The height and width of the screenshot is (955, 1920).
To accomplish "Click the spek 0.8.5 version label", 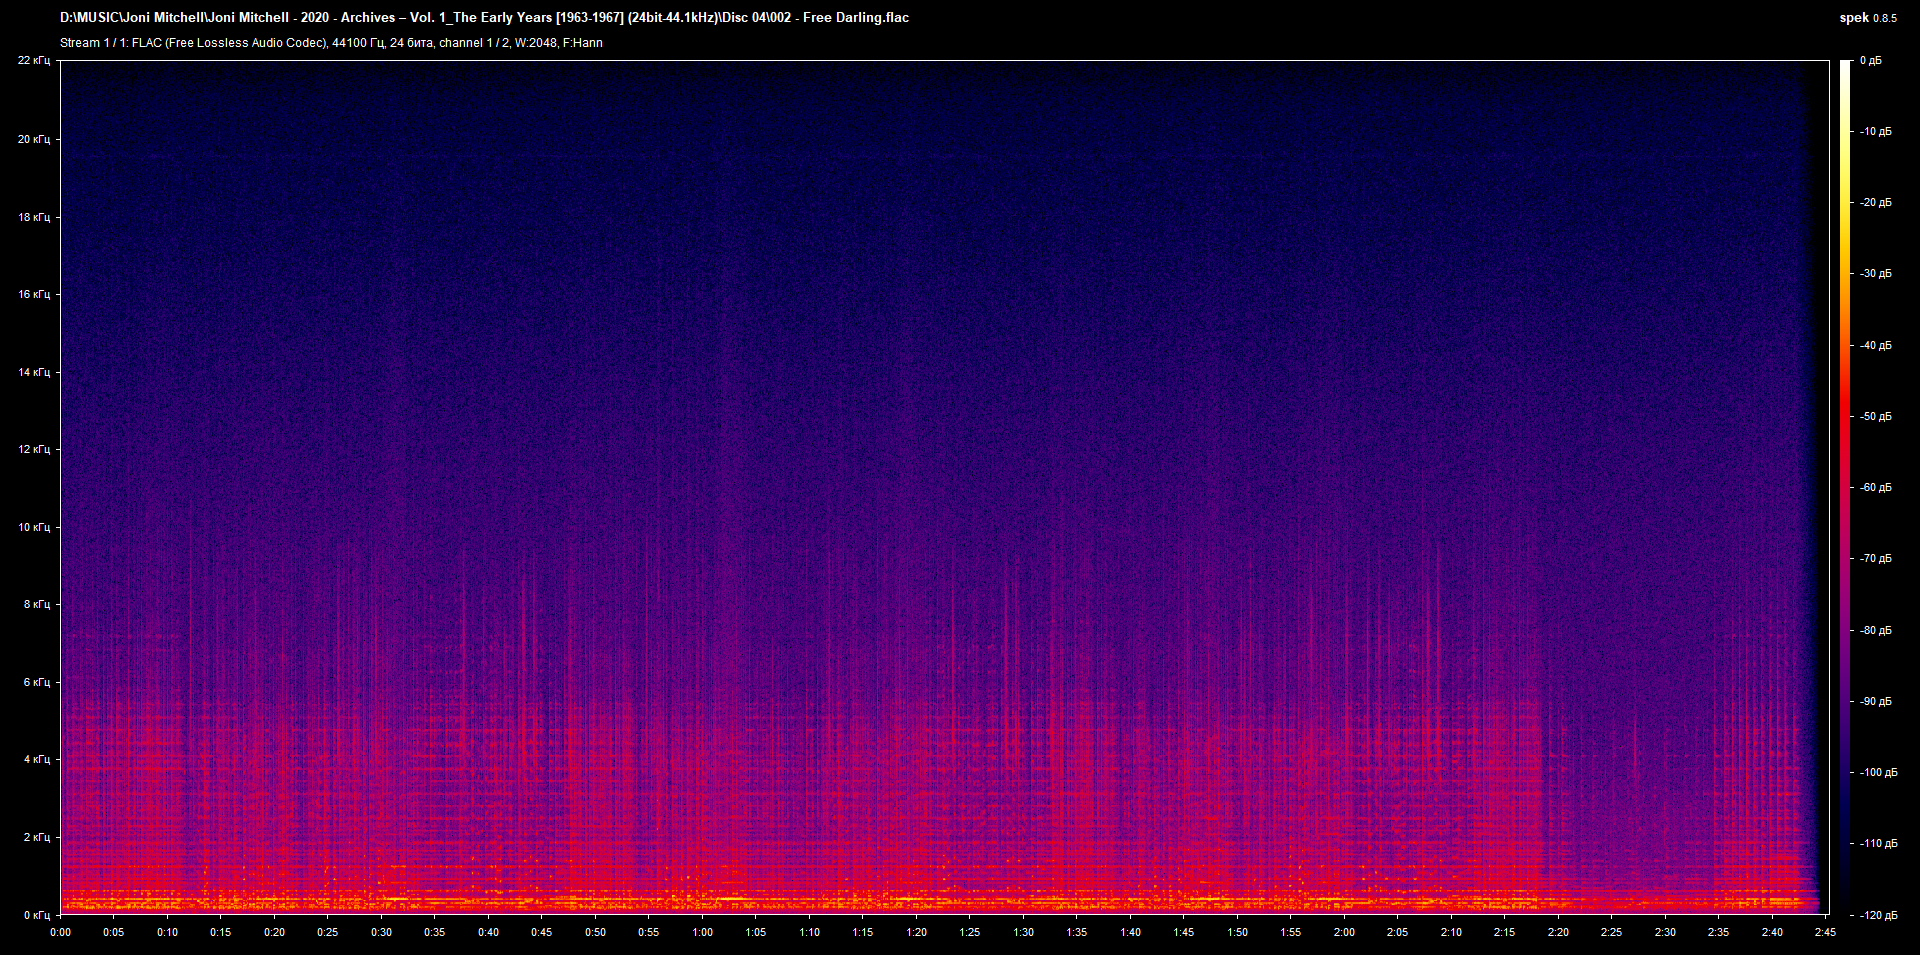I will [1867, 18].
